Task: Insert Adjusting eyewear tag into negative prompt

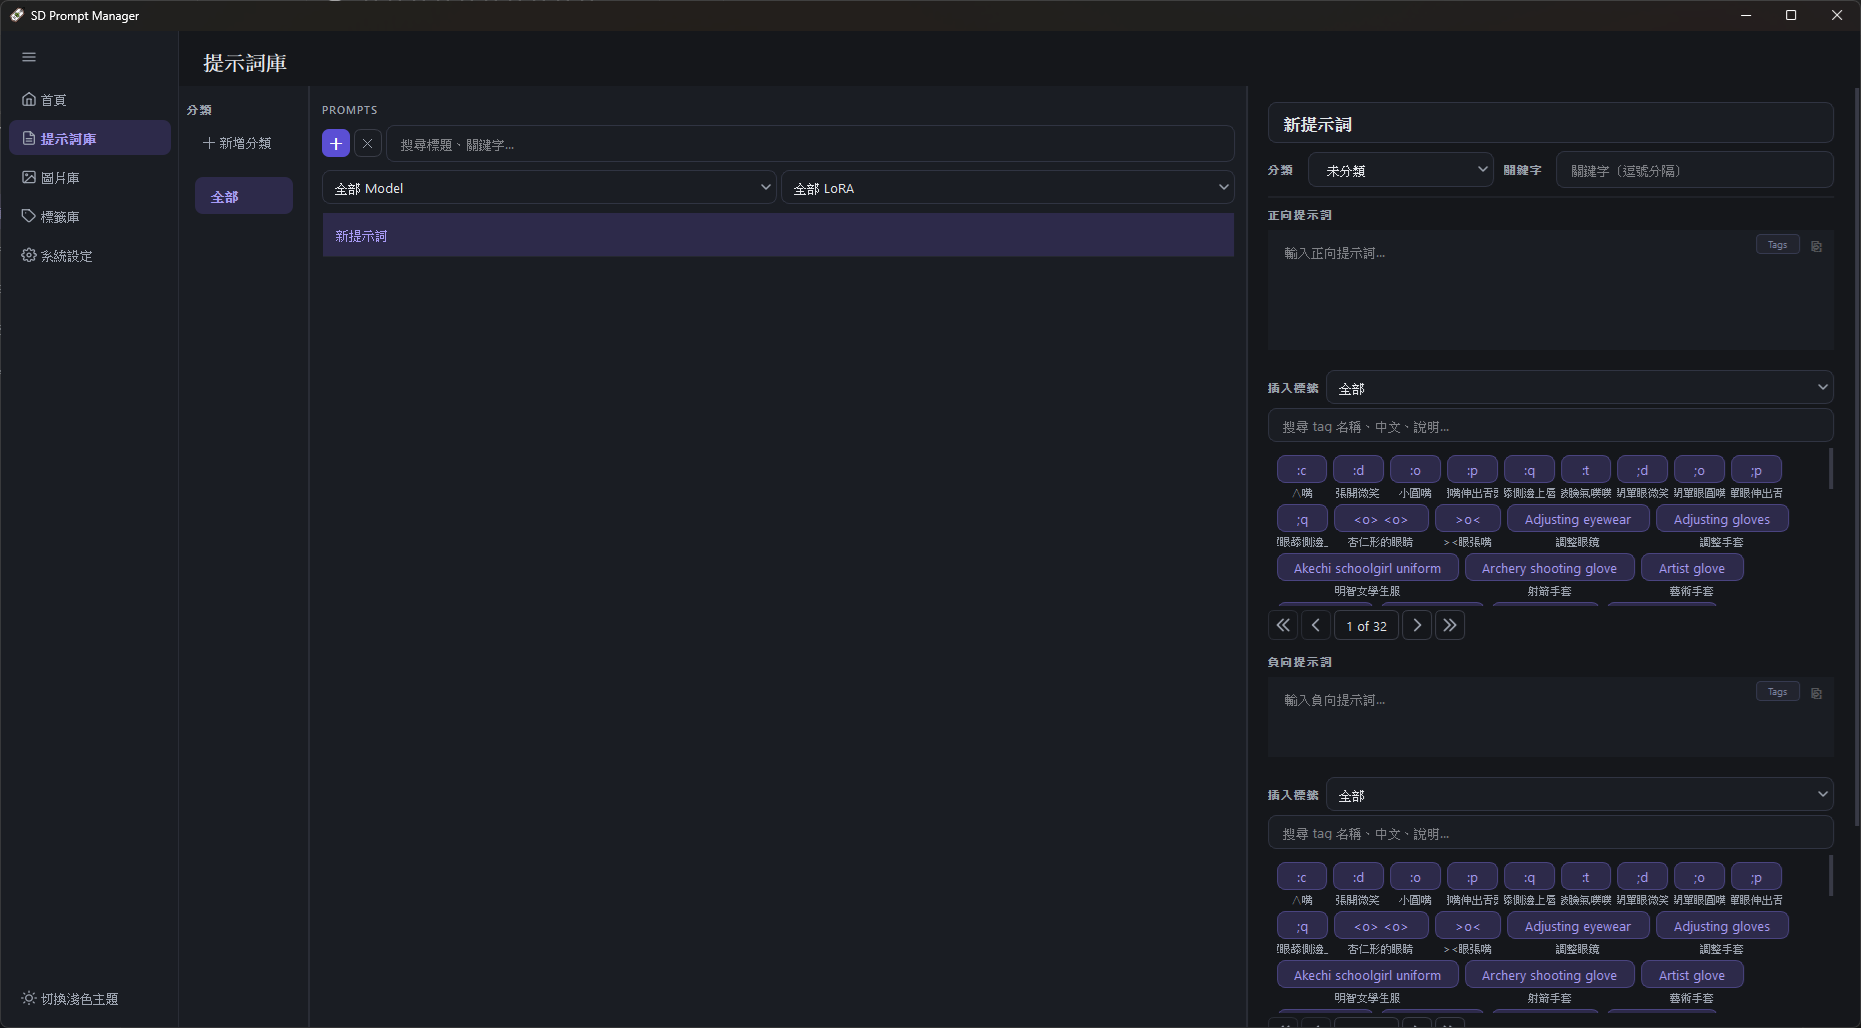Action: (1578, 926)
